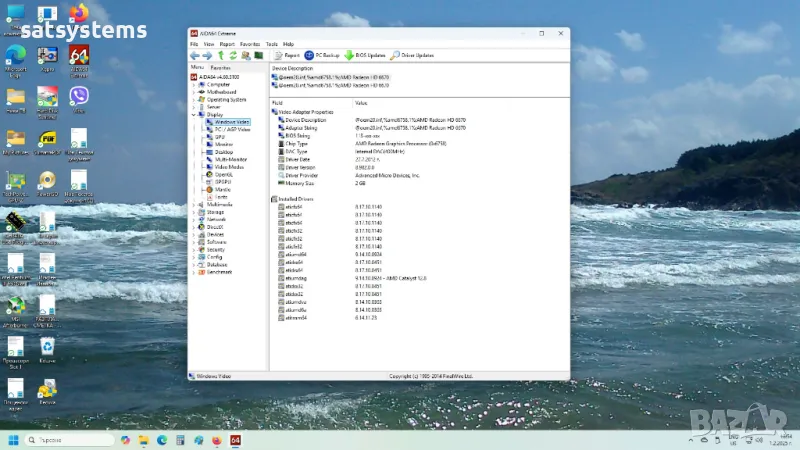
Task: Open BIOS Updates from toolbar
Action: tap(364, 56)
